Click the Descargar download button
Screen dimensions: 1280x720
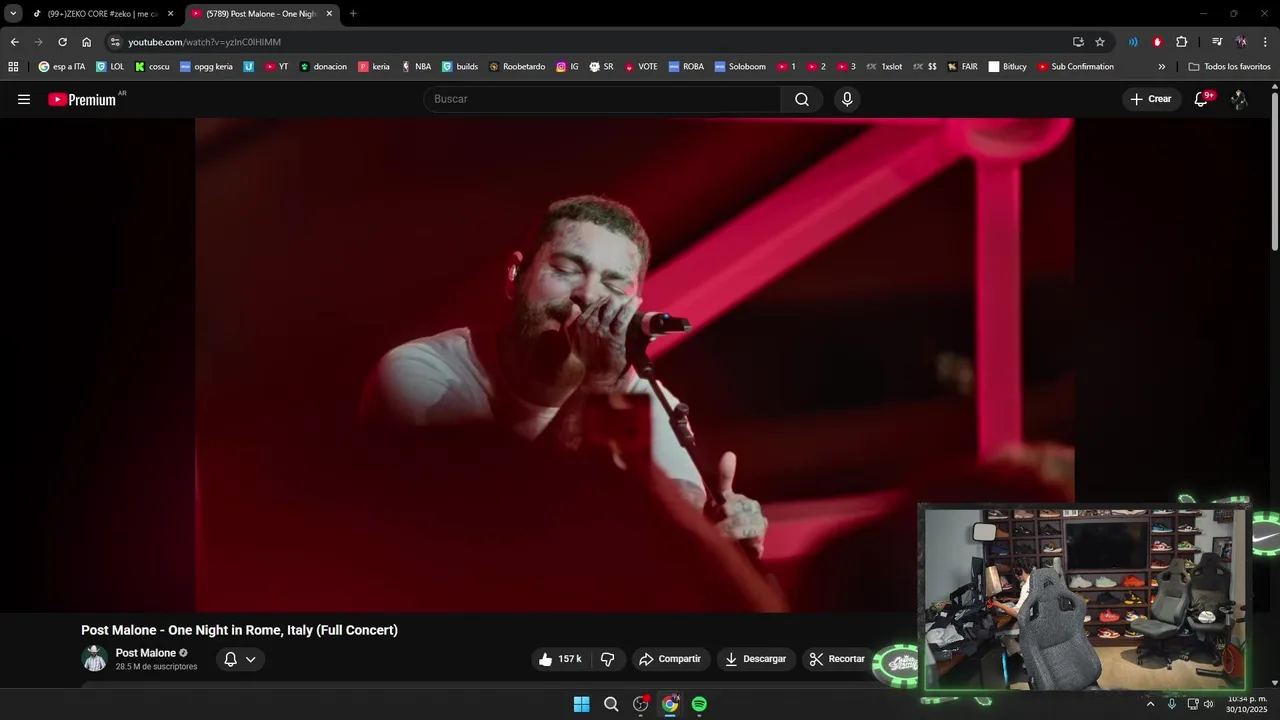tap(757, 659)
